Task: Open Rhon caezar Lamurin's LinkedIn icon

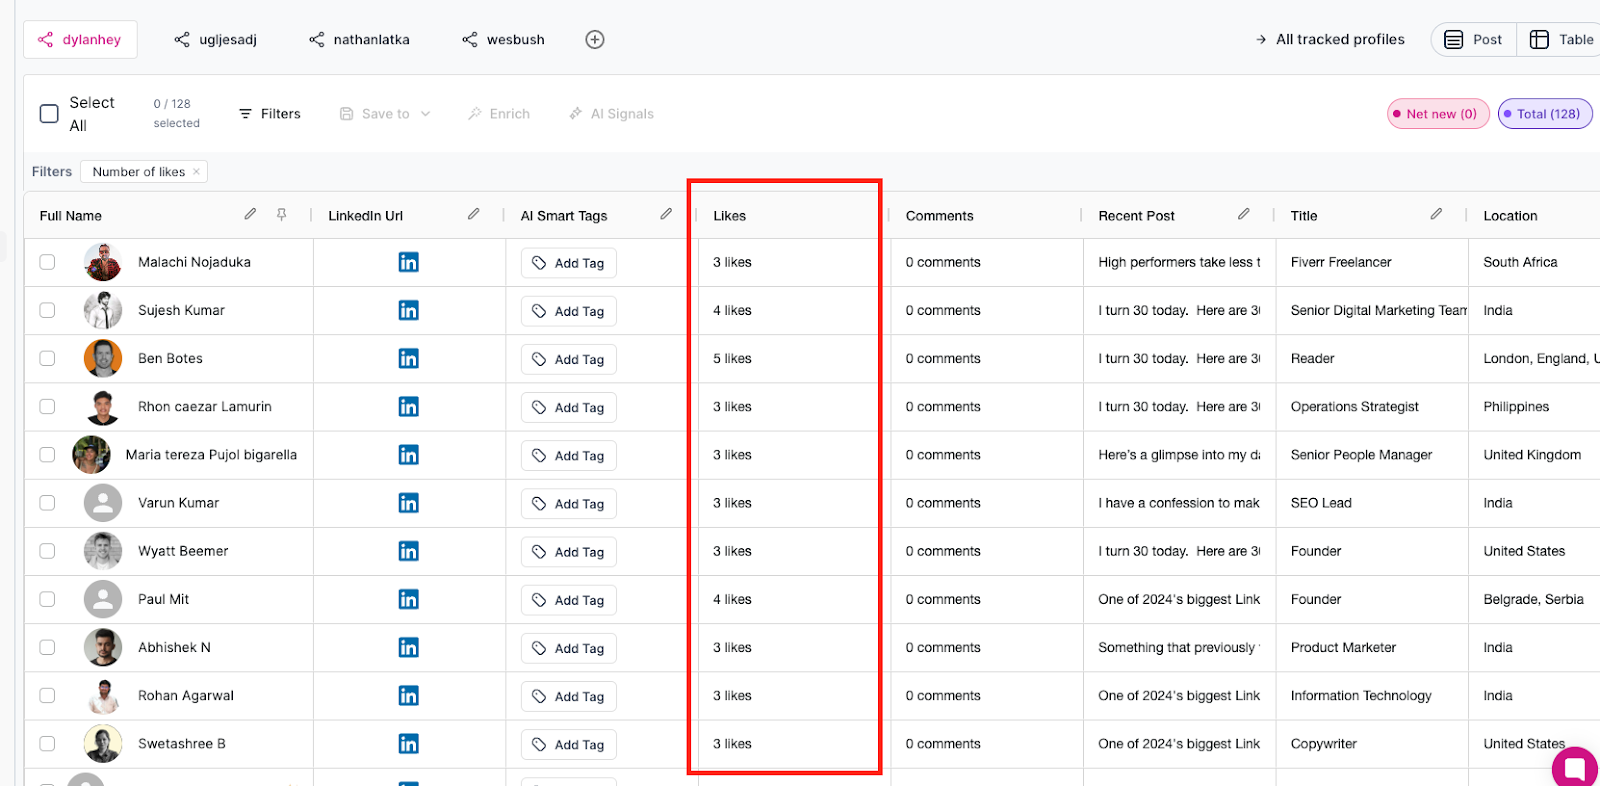Action: click(408, 406)
